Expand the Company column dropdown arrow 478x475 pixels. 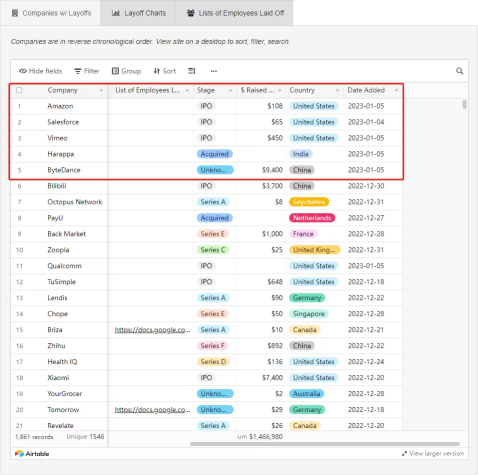(x=101, y=90)
